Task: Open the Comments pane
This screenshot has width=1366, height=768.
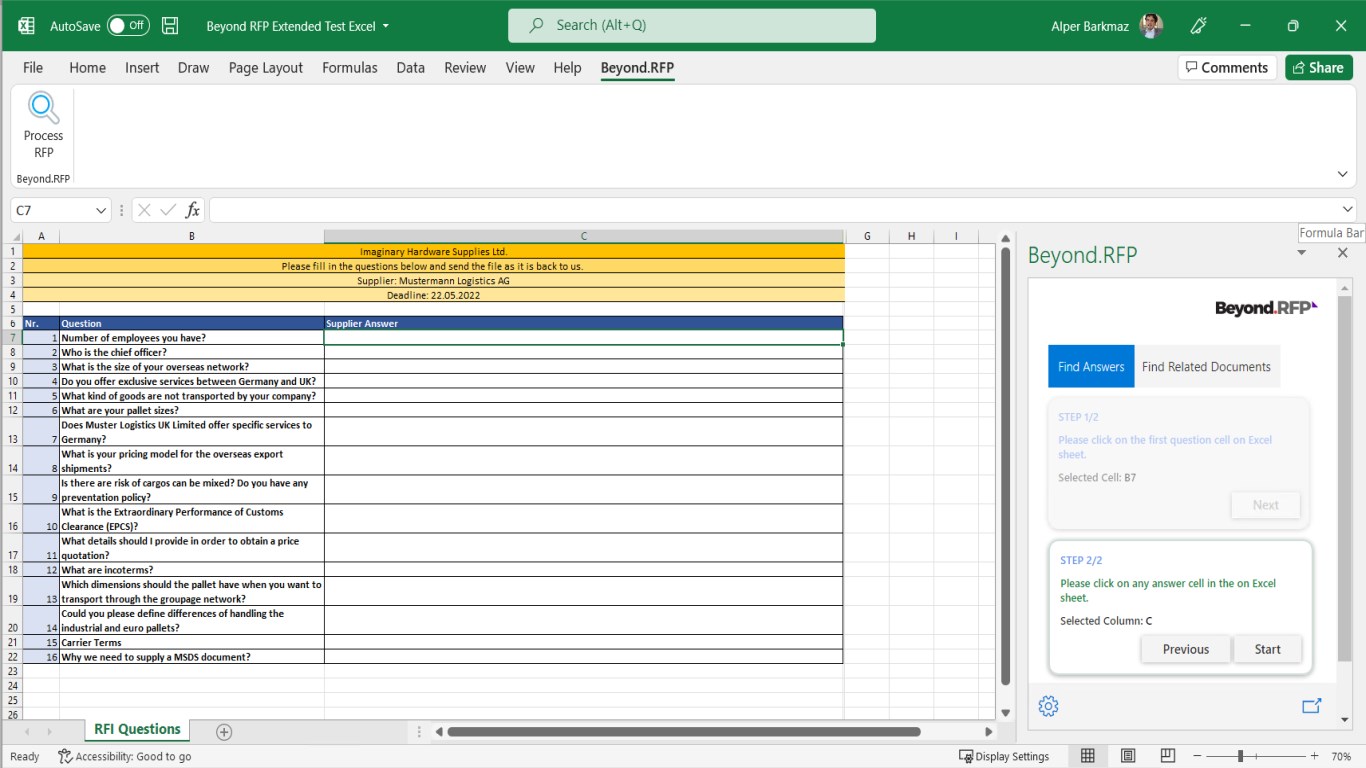Action: tap(1227, 67)
